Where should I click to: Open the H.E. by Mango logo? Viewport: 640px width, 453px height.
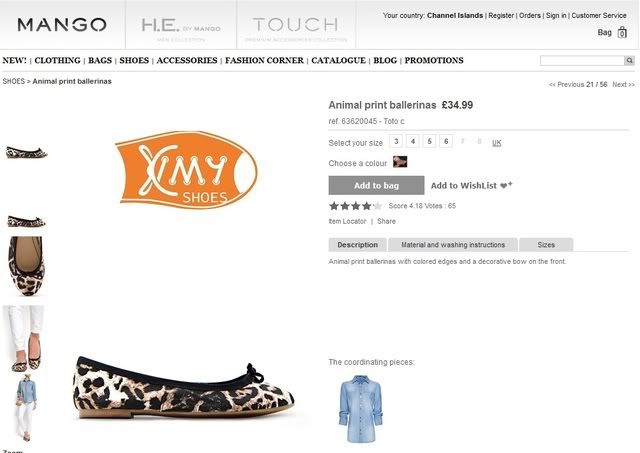tap(181, 25)
